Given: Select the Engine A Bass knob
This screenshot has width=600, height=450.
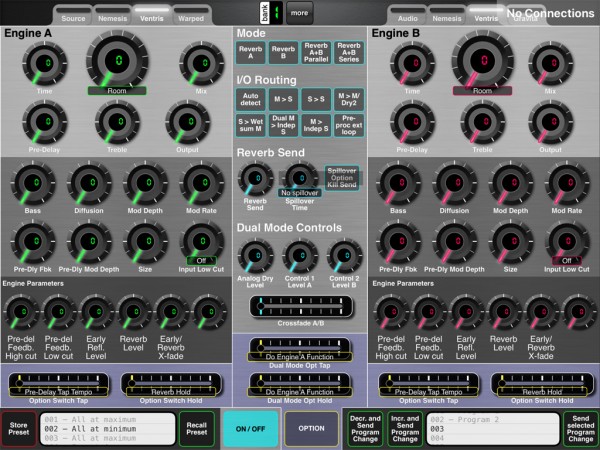Looking at the screenshot, I should click(x=33, y=183).
